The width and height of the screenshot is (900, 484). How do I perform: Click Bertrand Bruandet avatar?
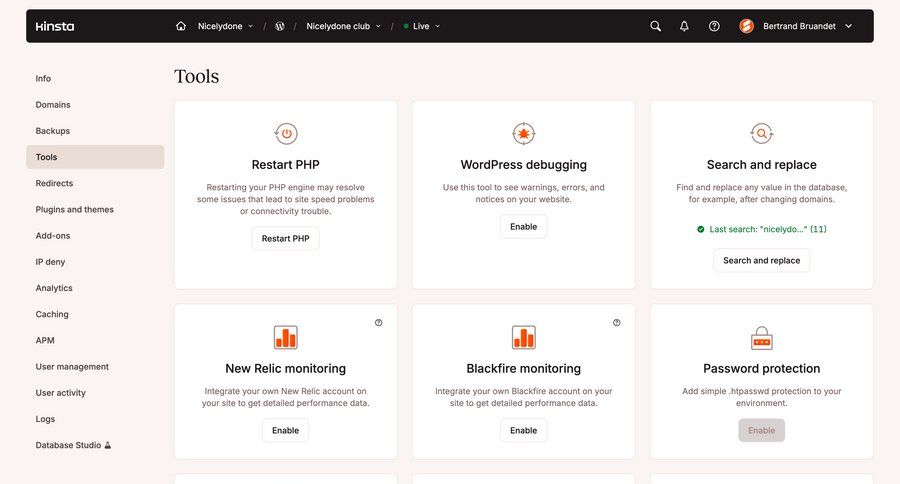(746, 26)
